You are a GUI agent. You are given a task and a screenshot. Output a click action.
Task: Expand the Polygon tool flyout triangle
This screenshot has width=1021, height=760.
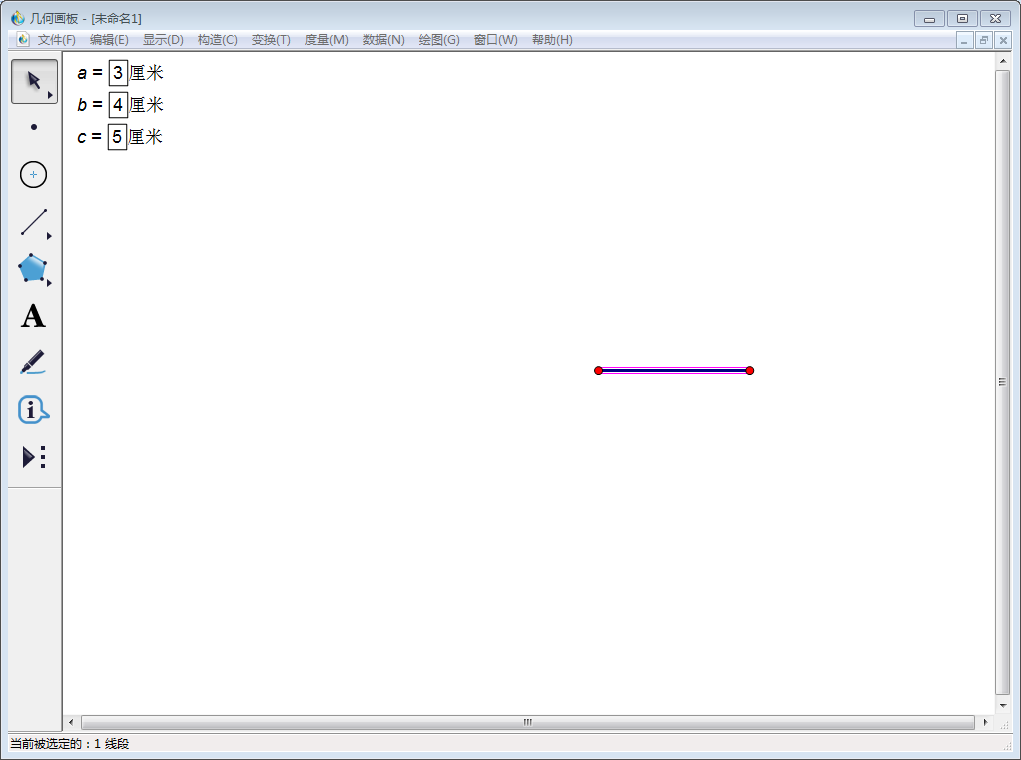(x=49, y=283)
